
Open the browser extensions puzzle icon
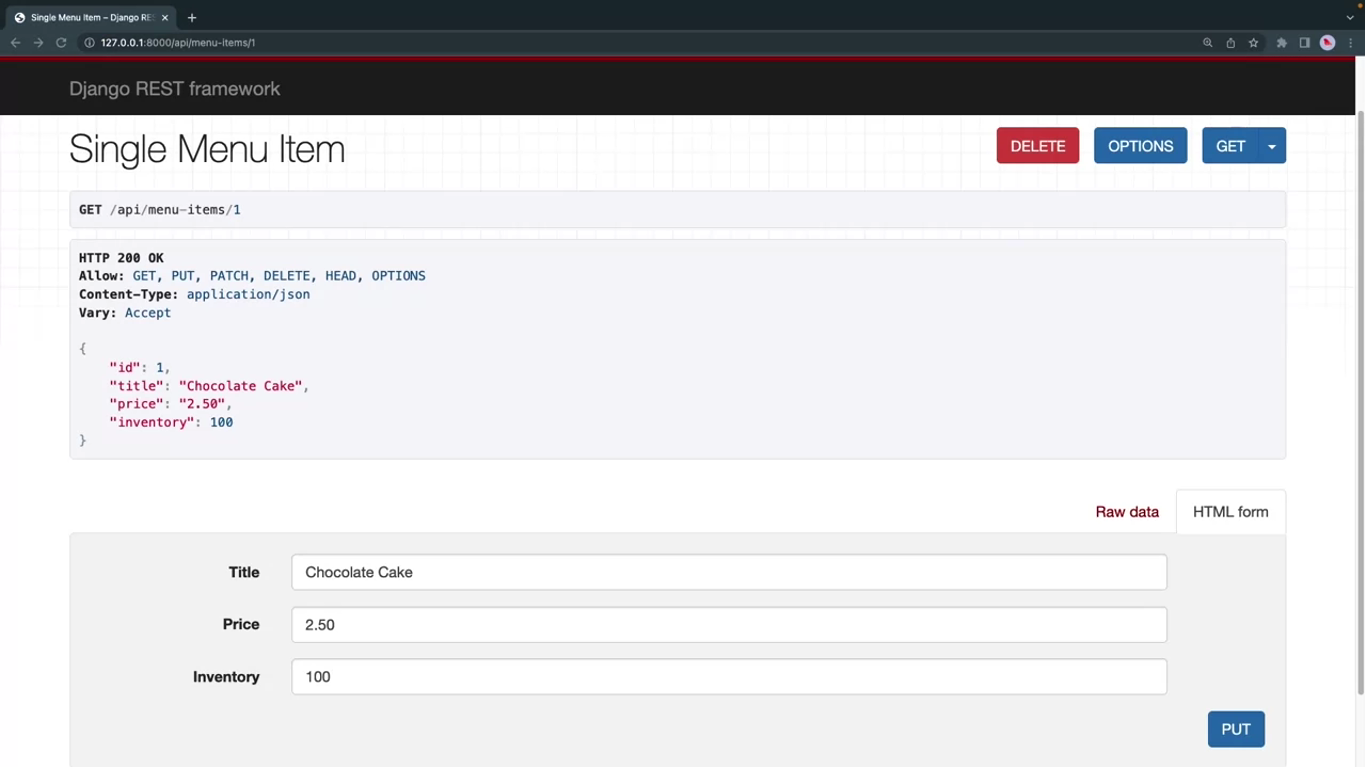(1281, 43)
